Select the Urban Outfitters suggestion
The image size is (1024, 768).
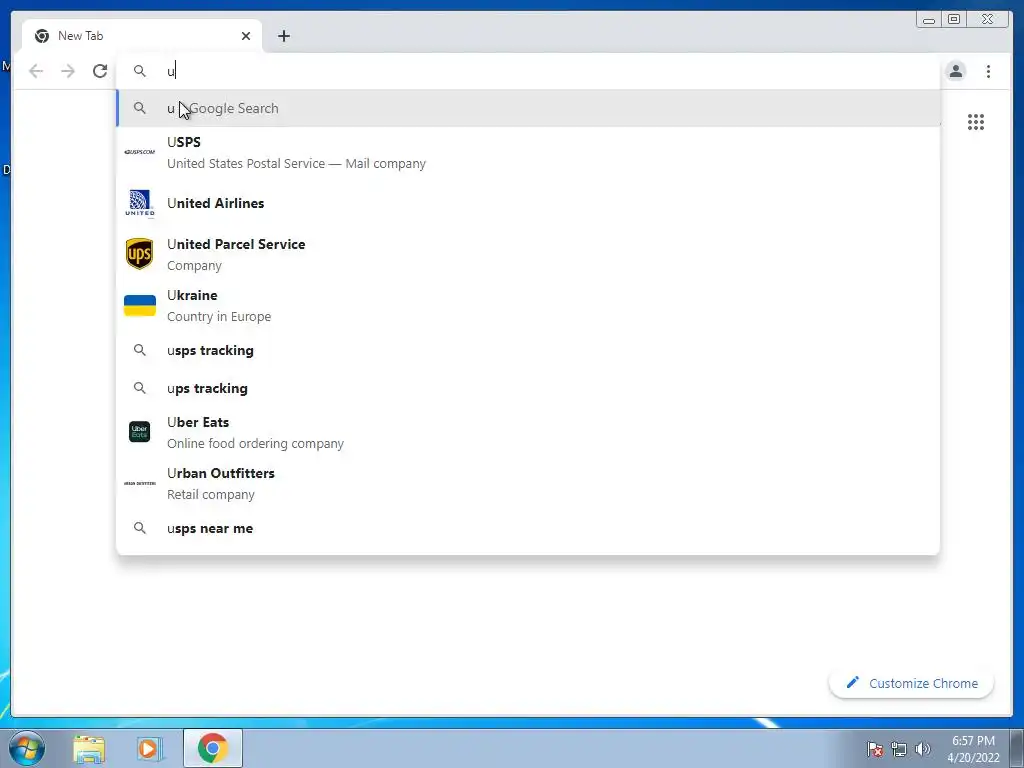[x=528, y=483]
